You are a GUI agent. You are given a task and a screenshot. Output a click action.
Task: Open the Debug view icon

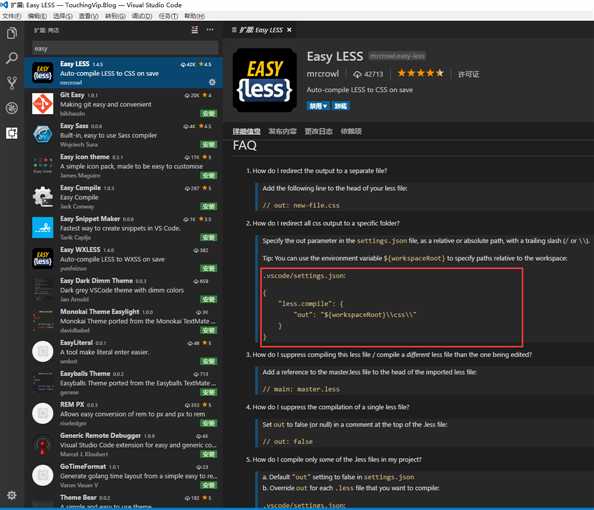tap(12, 108)
